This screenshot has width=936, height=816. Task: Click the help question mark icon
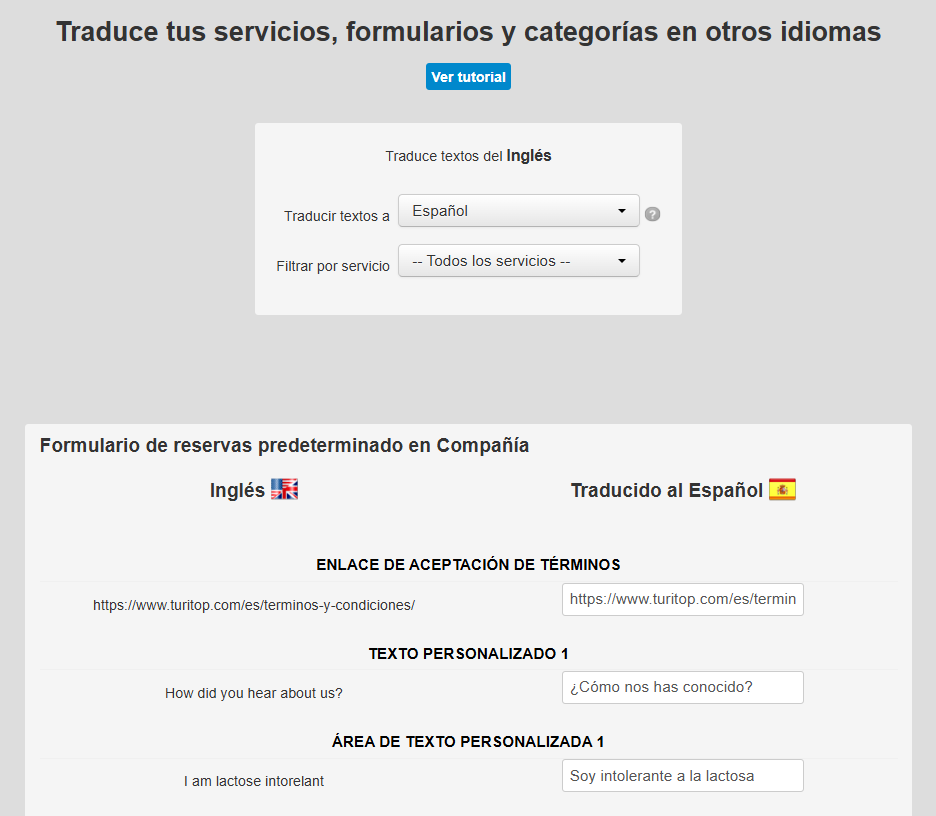pos(652,214)
